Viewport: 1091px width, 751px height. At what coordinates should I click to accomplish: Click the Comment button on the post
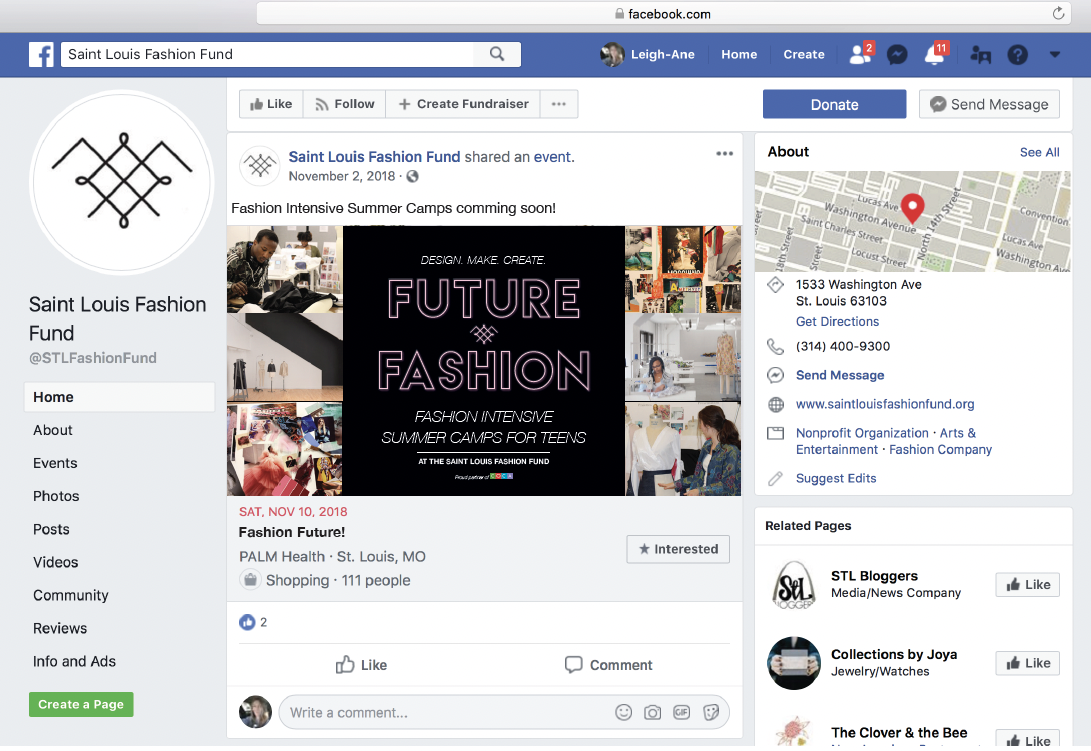coord(608,665)
